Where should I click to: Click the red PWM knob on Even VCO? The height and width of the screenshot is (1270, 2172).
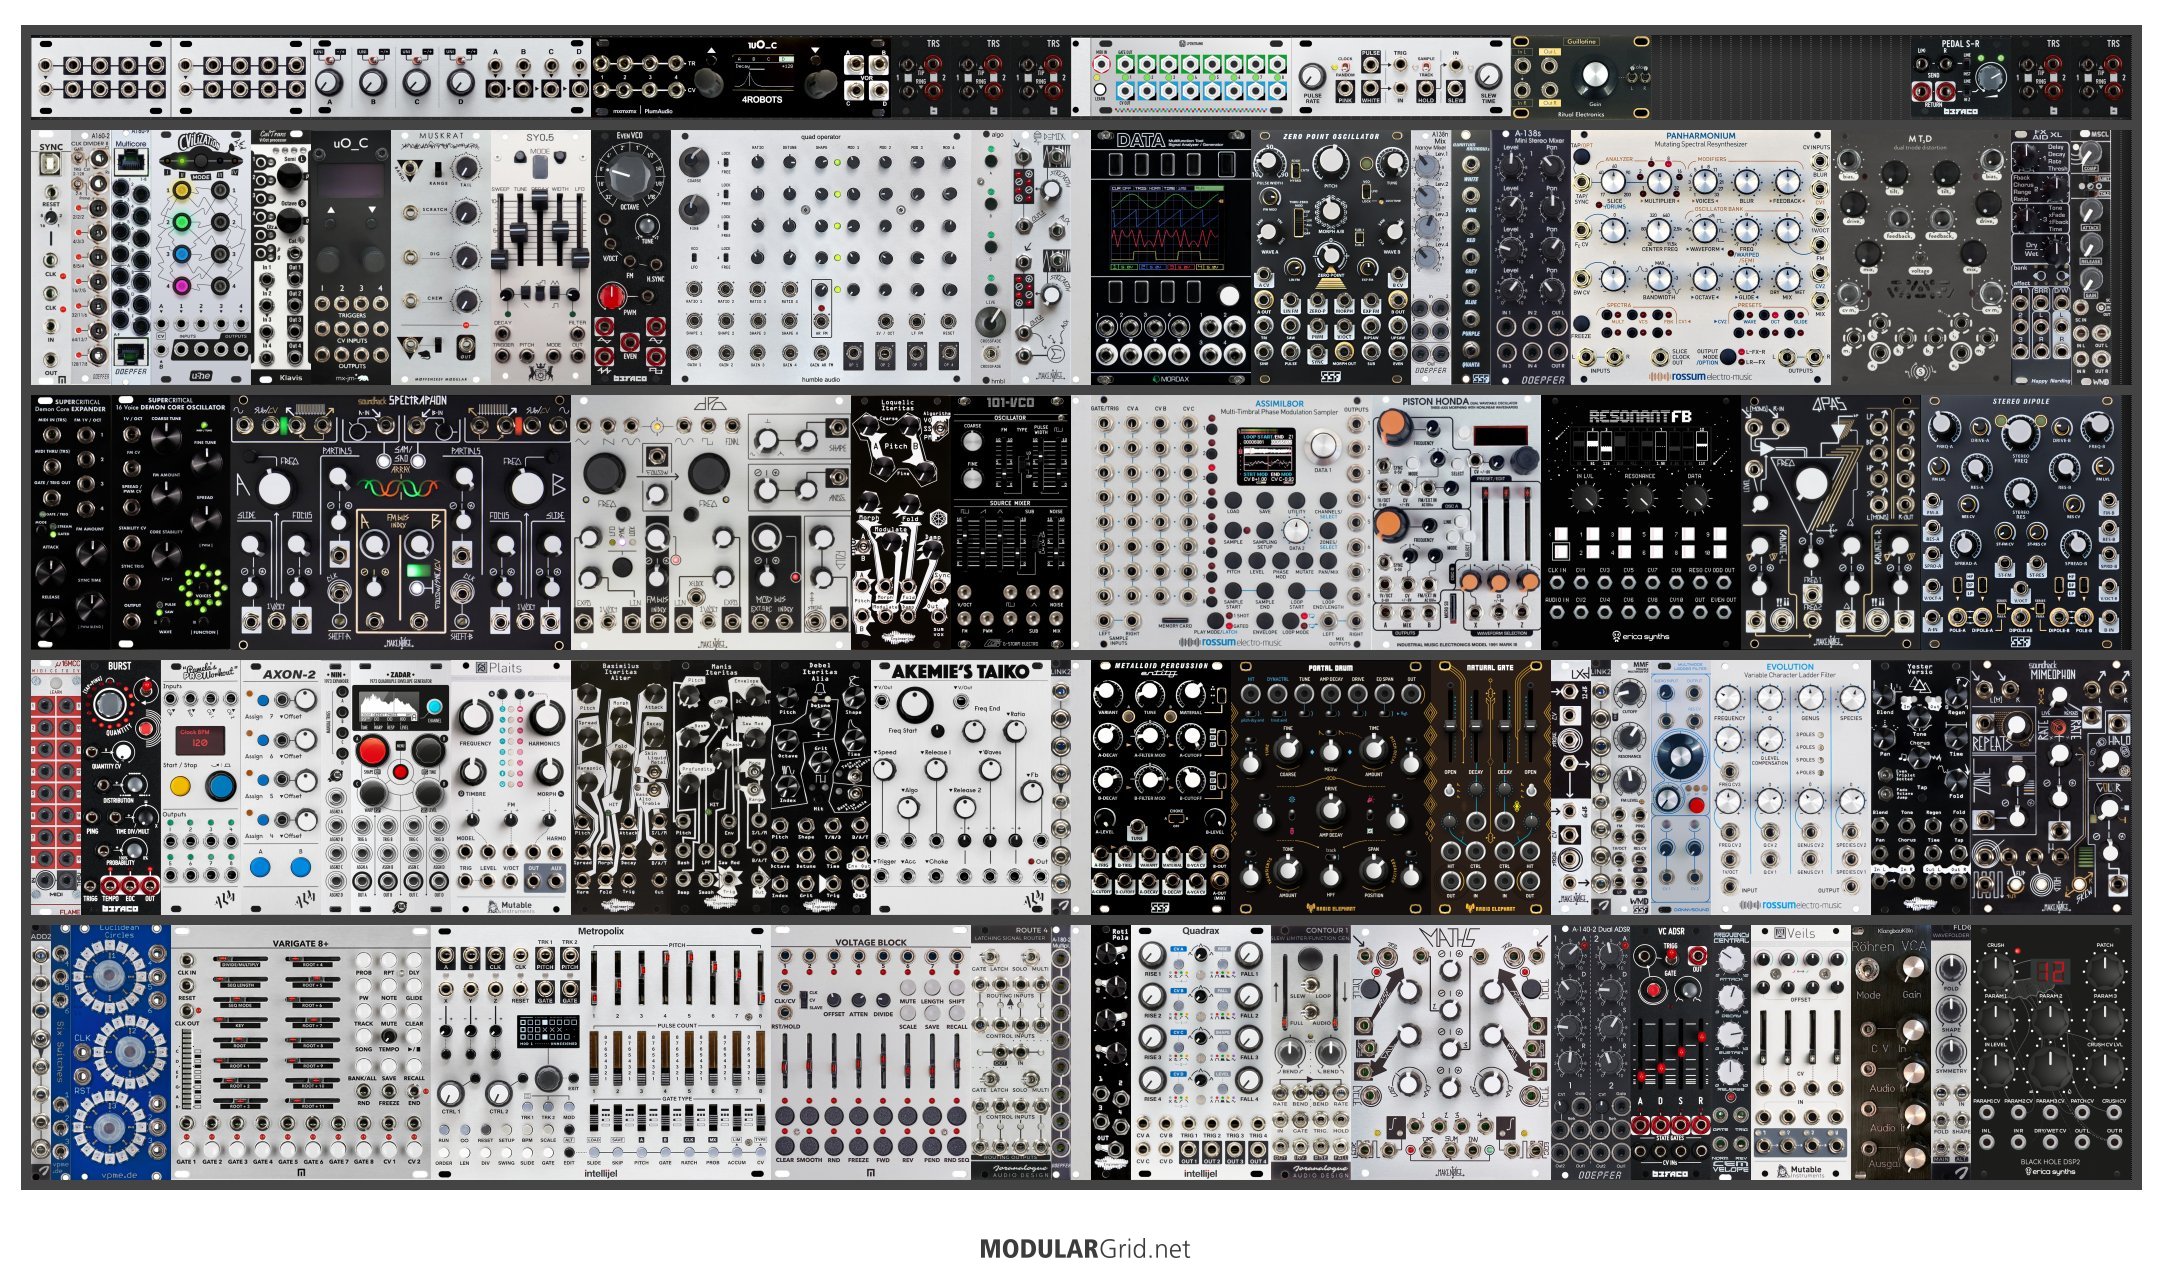coord(612,297)
